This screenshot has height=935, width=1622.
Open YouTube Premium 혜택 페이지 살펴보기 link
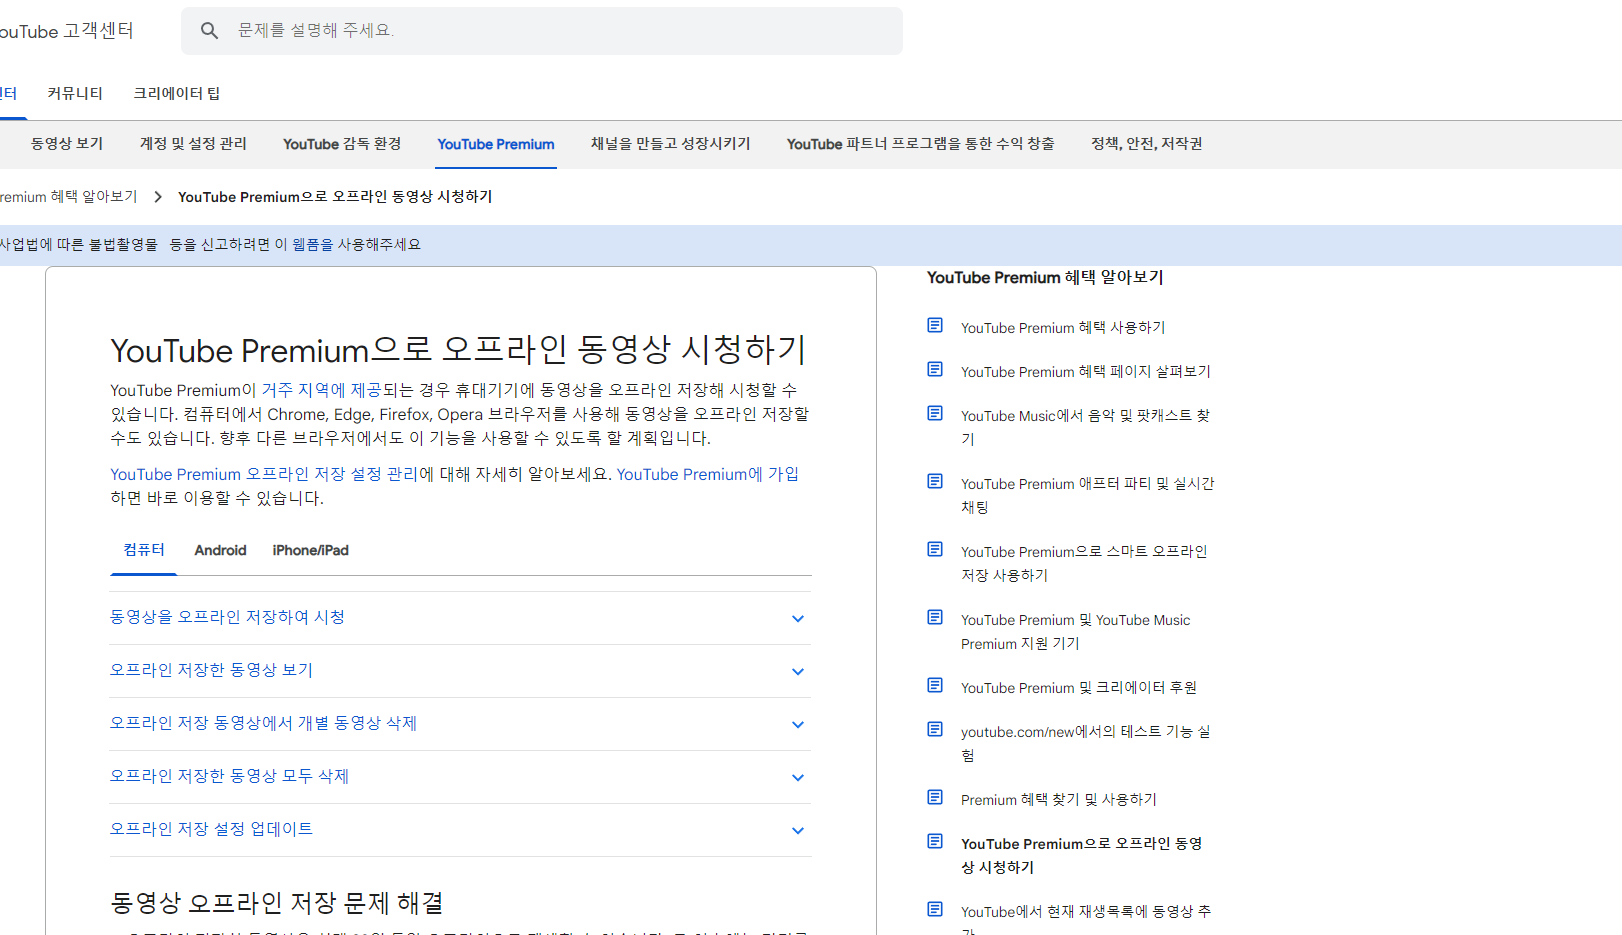[x=1086, y=372]
